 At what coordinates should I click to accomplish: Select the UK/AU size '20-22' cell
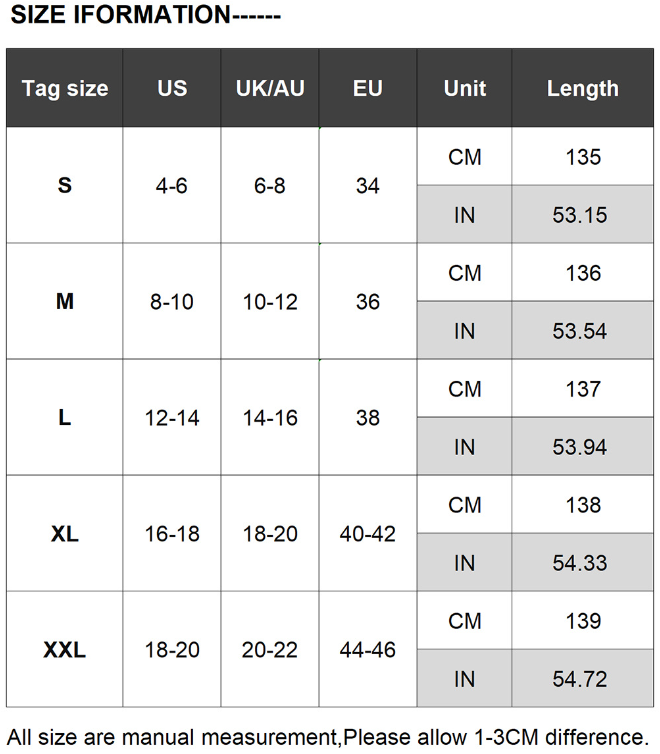coord(270,650)
